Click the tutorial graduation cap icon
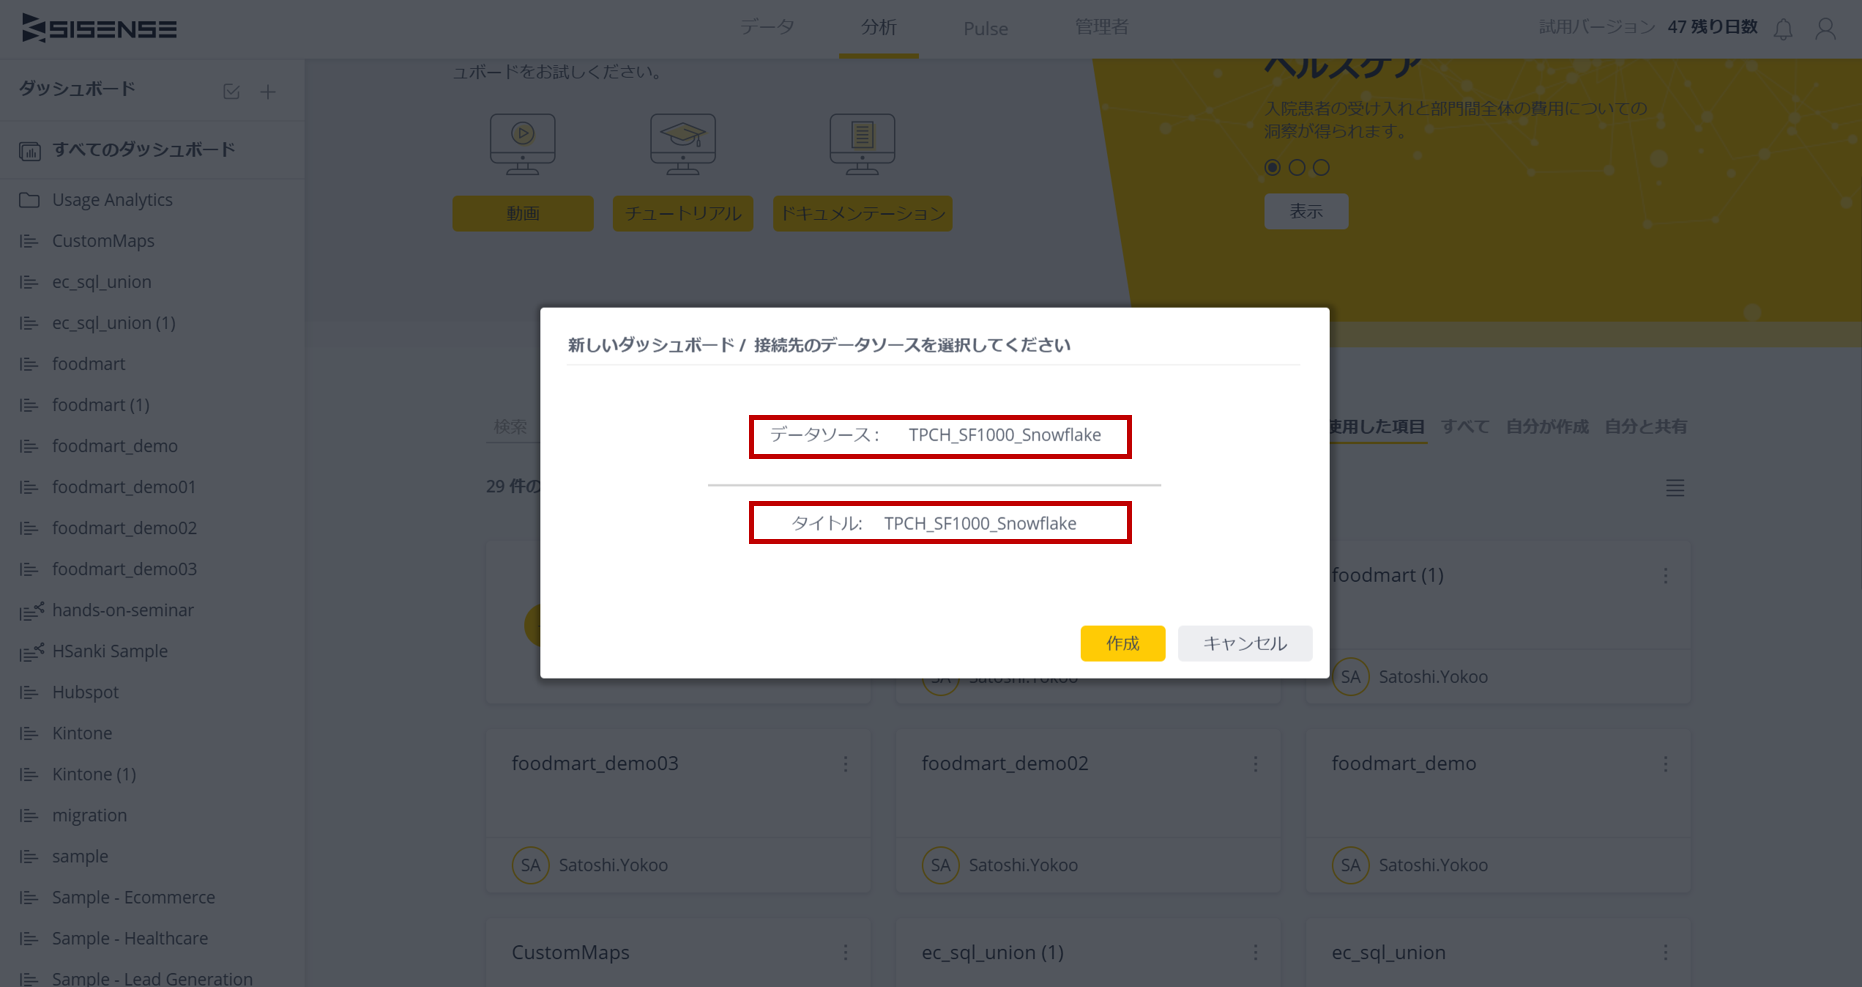This screenshot has width=1862, height=987. click(683, 144)
